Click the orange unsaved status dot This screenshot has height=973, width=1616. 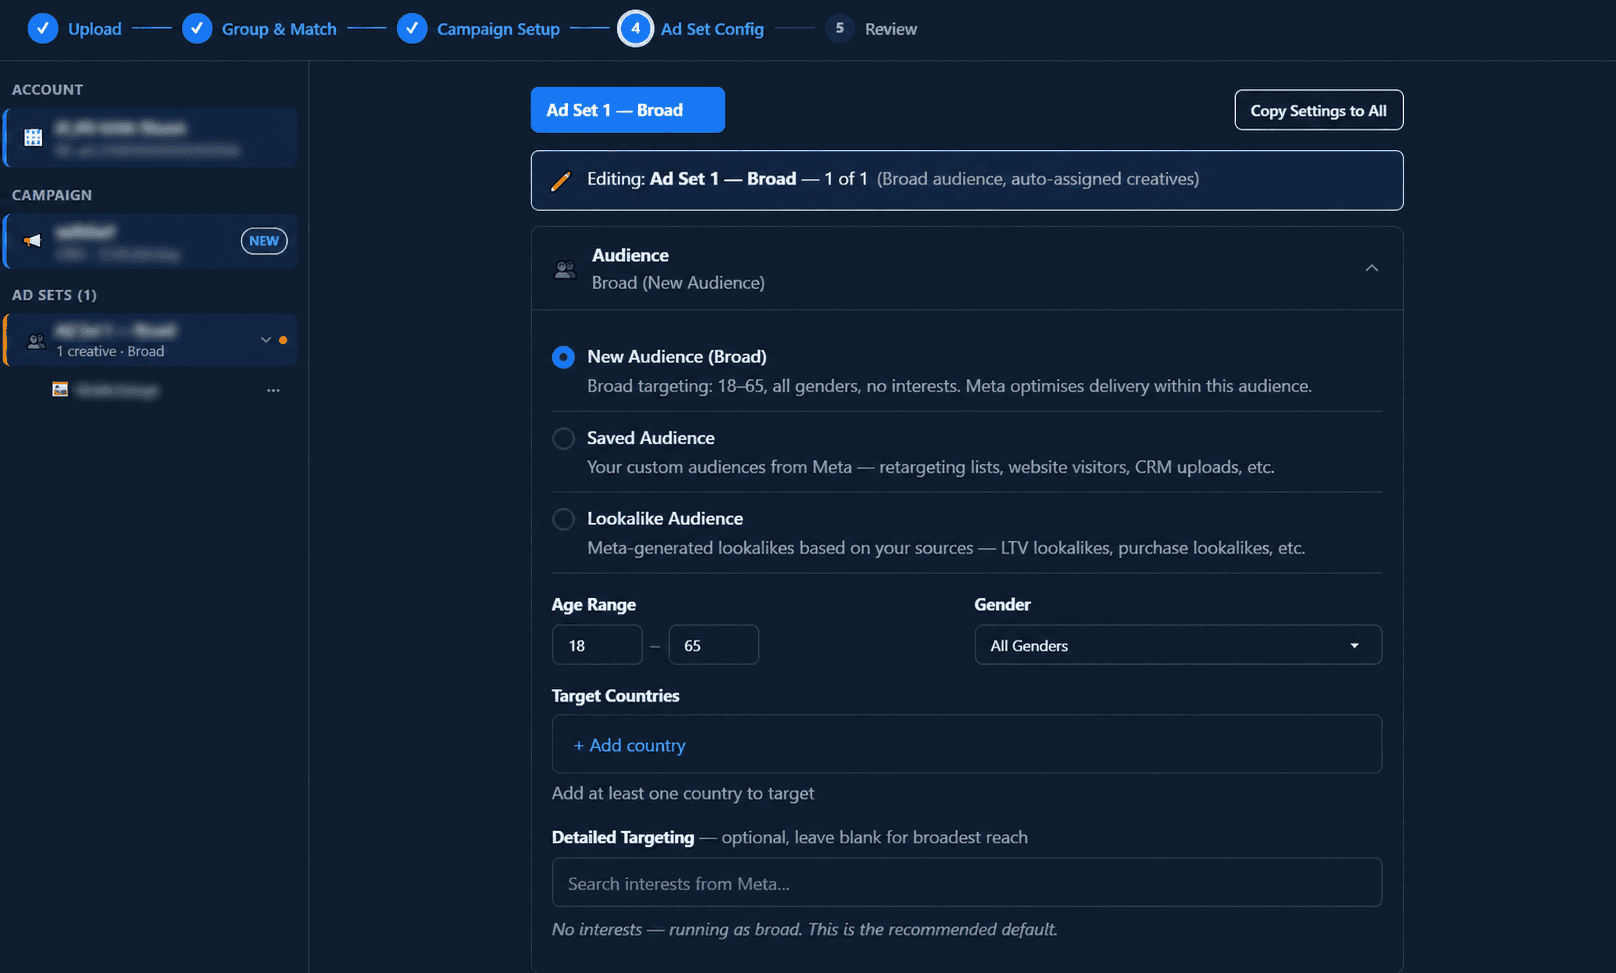coord(283,340)
